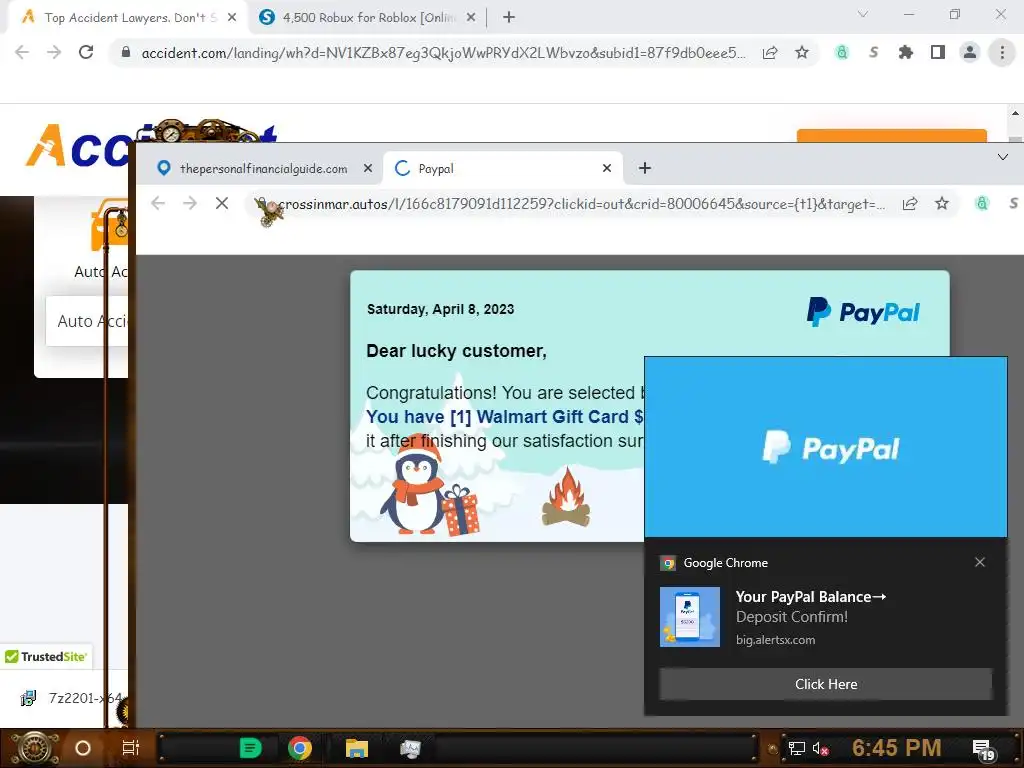1024x768 pixels.
Task: Open the notification center with 19 alerts
Action: pos(984,750)
